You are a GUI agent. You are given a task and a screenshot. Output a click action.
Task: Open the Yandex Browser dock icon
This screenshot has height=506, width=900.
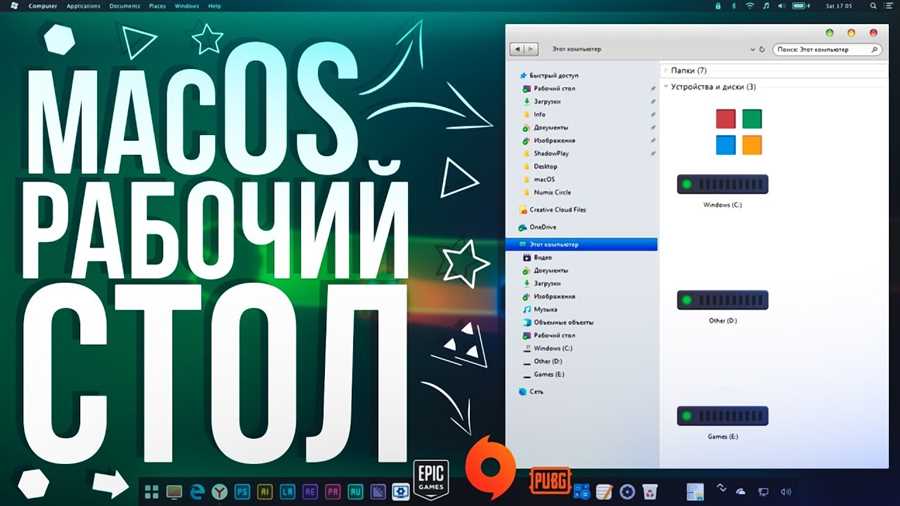click(219, 492)
